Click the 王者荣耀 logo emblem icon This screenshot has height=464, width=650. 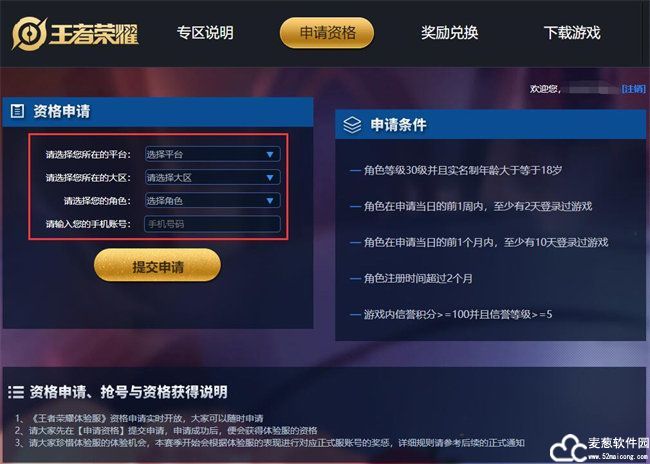coord(29,34)
